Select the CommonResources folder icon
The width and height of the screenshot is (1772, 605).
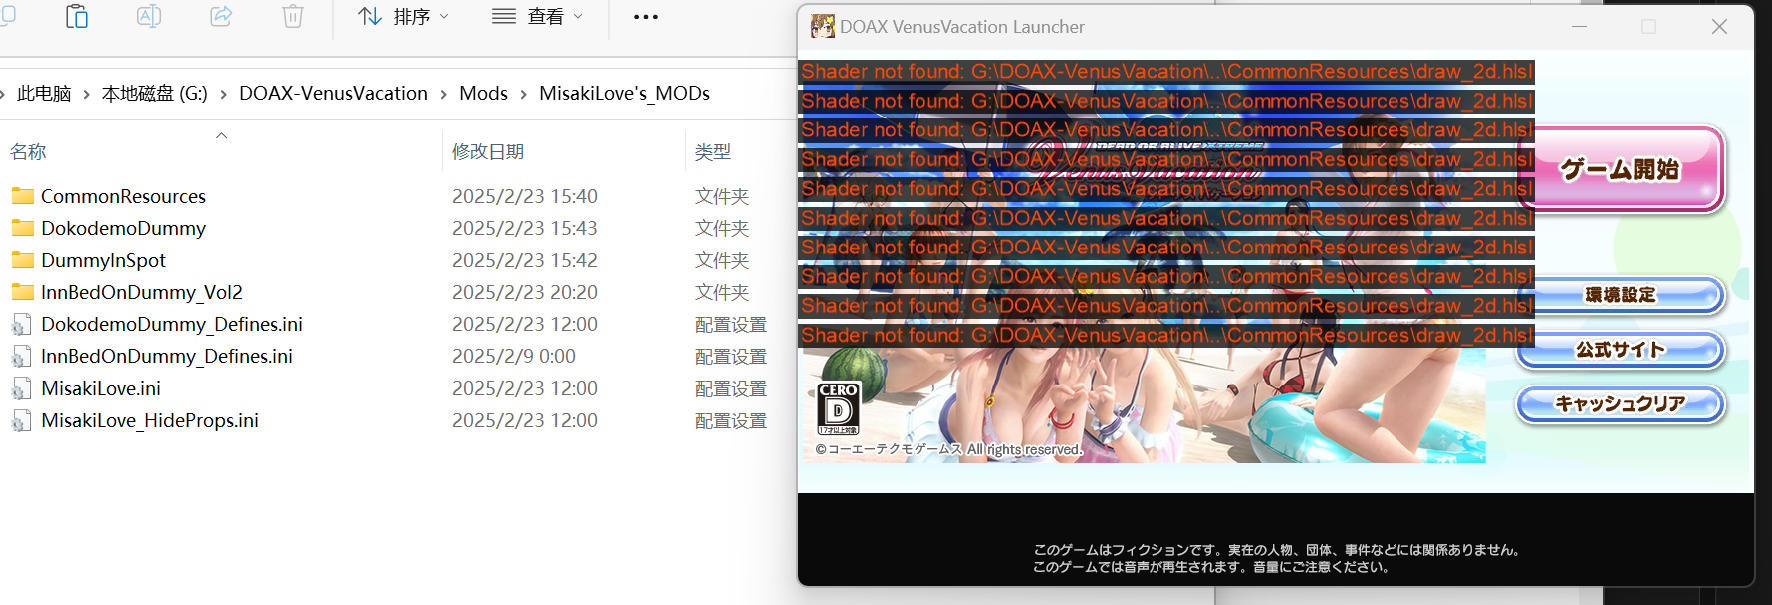pyautogui.click(x=23, y=196)
